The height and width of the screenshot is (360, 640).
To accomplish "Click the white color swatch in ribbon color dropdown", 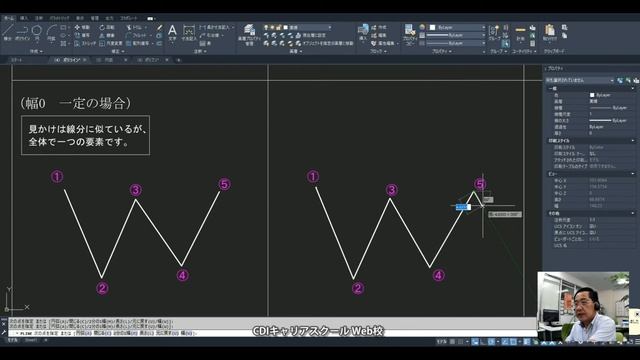I will 433,27.
